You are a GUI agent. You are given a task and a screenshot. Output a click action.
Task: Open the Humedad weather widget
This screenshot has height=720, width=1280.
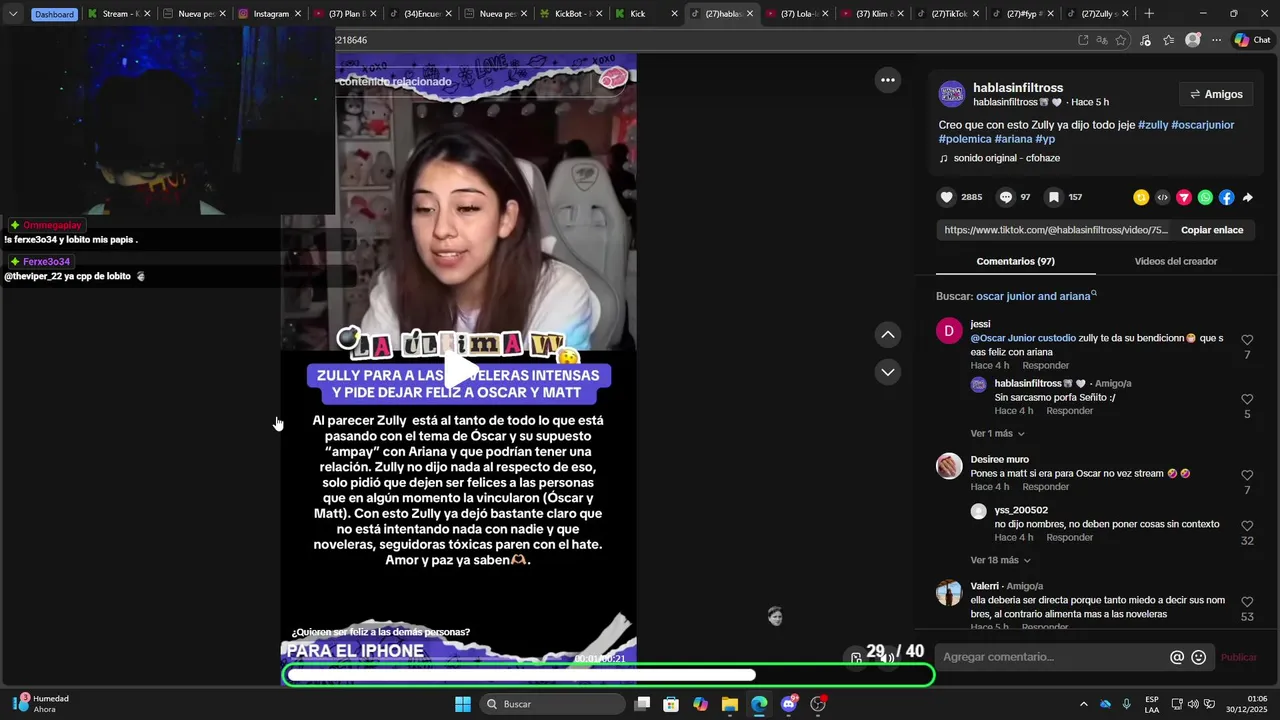(x=41, y=704)
